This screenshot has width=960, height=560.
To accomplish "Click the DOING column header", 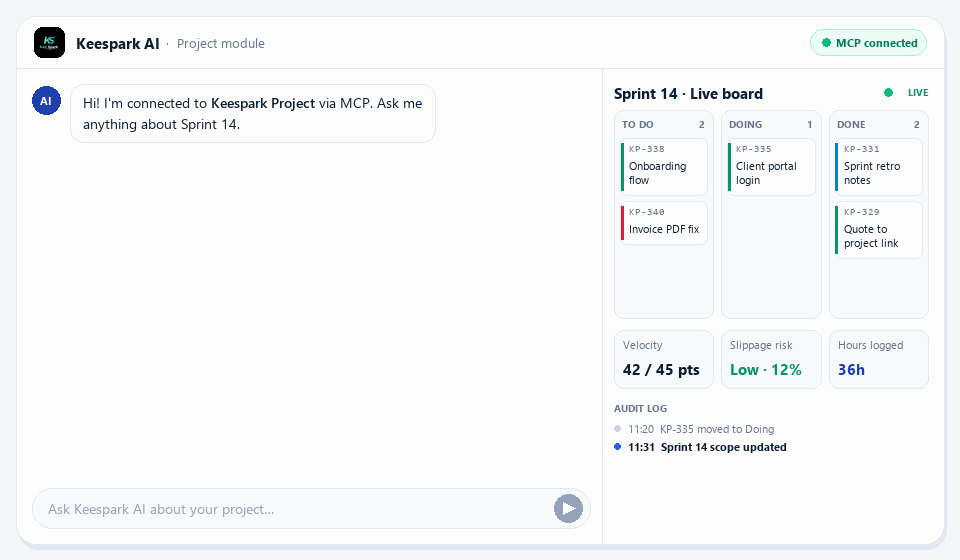I will coord(771,124).
